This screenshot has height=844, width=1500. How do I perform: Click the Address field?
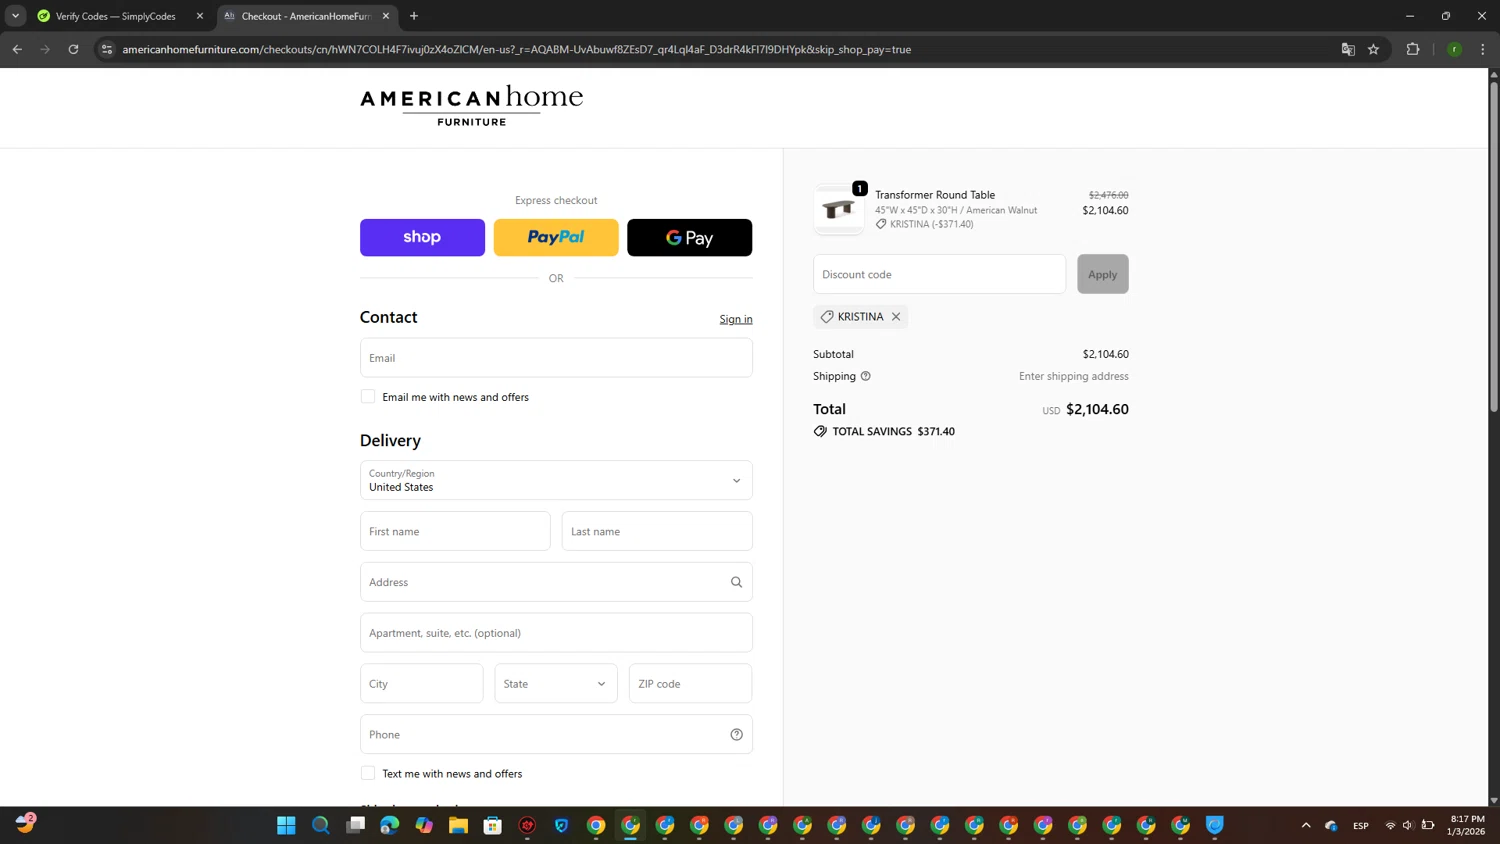pos(556,582)
